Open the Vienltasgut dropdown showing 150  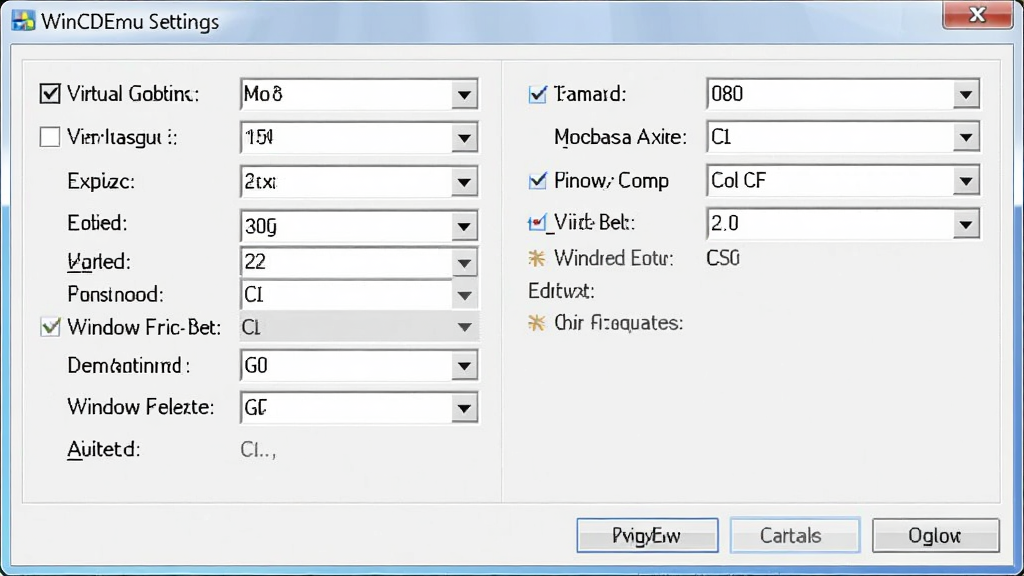(359, 138)
